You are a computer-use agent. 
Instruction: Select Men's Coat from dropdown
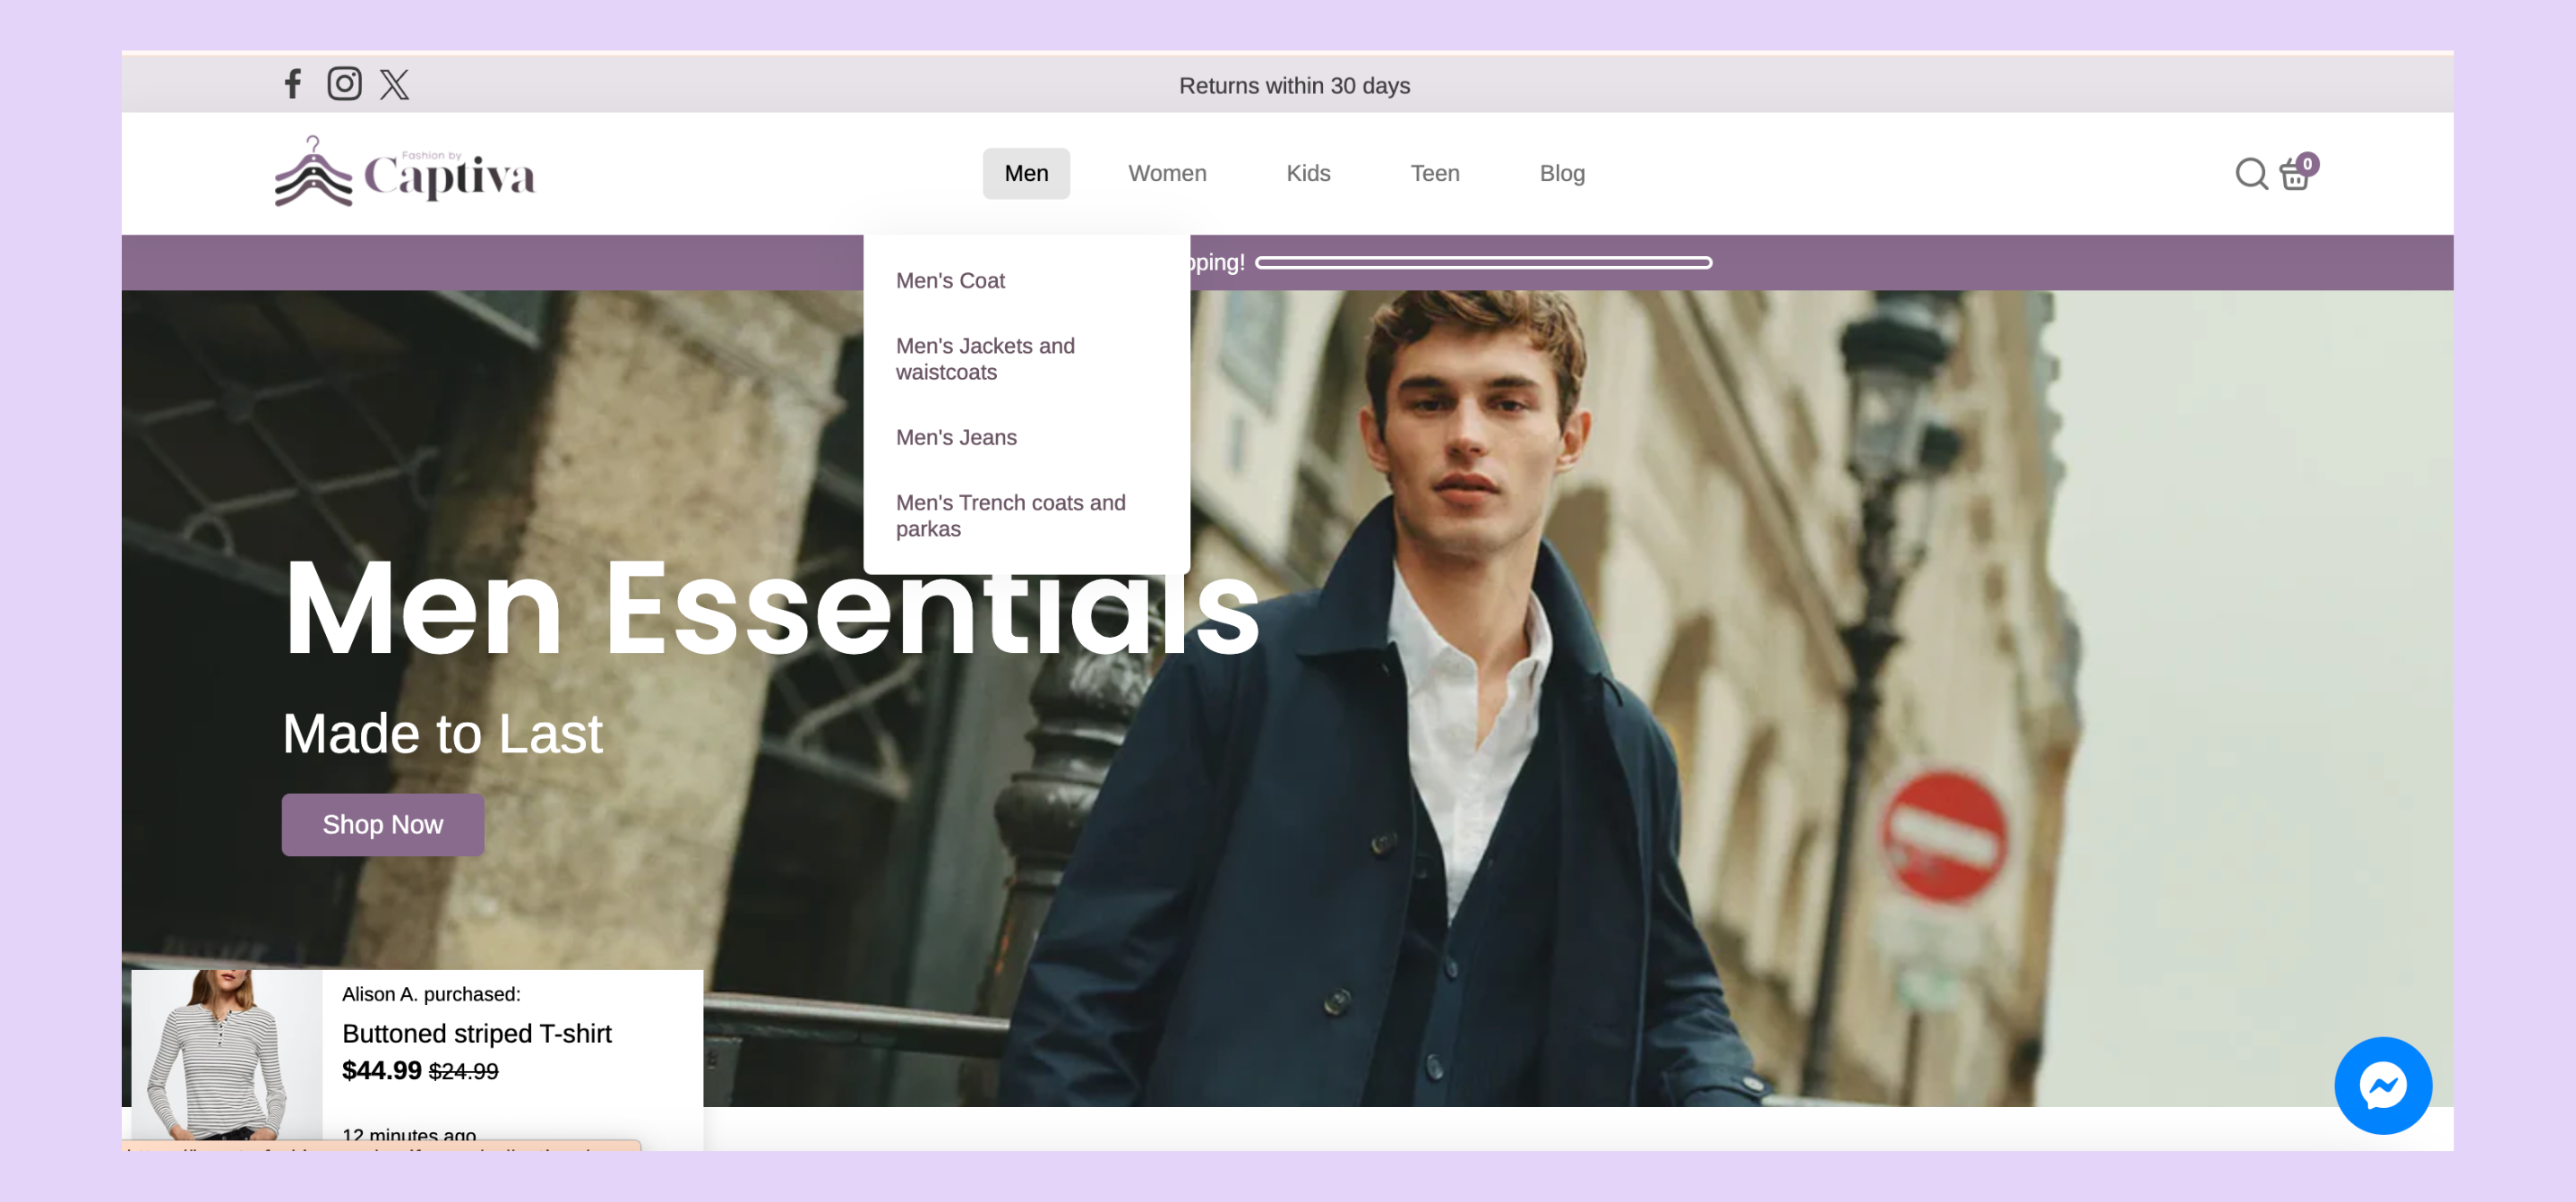click(x=949, y=281)
